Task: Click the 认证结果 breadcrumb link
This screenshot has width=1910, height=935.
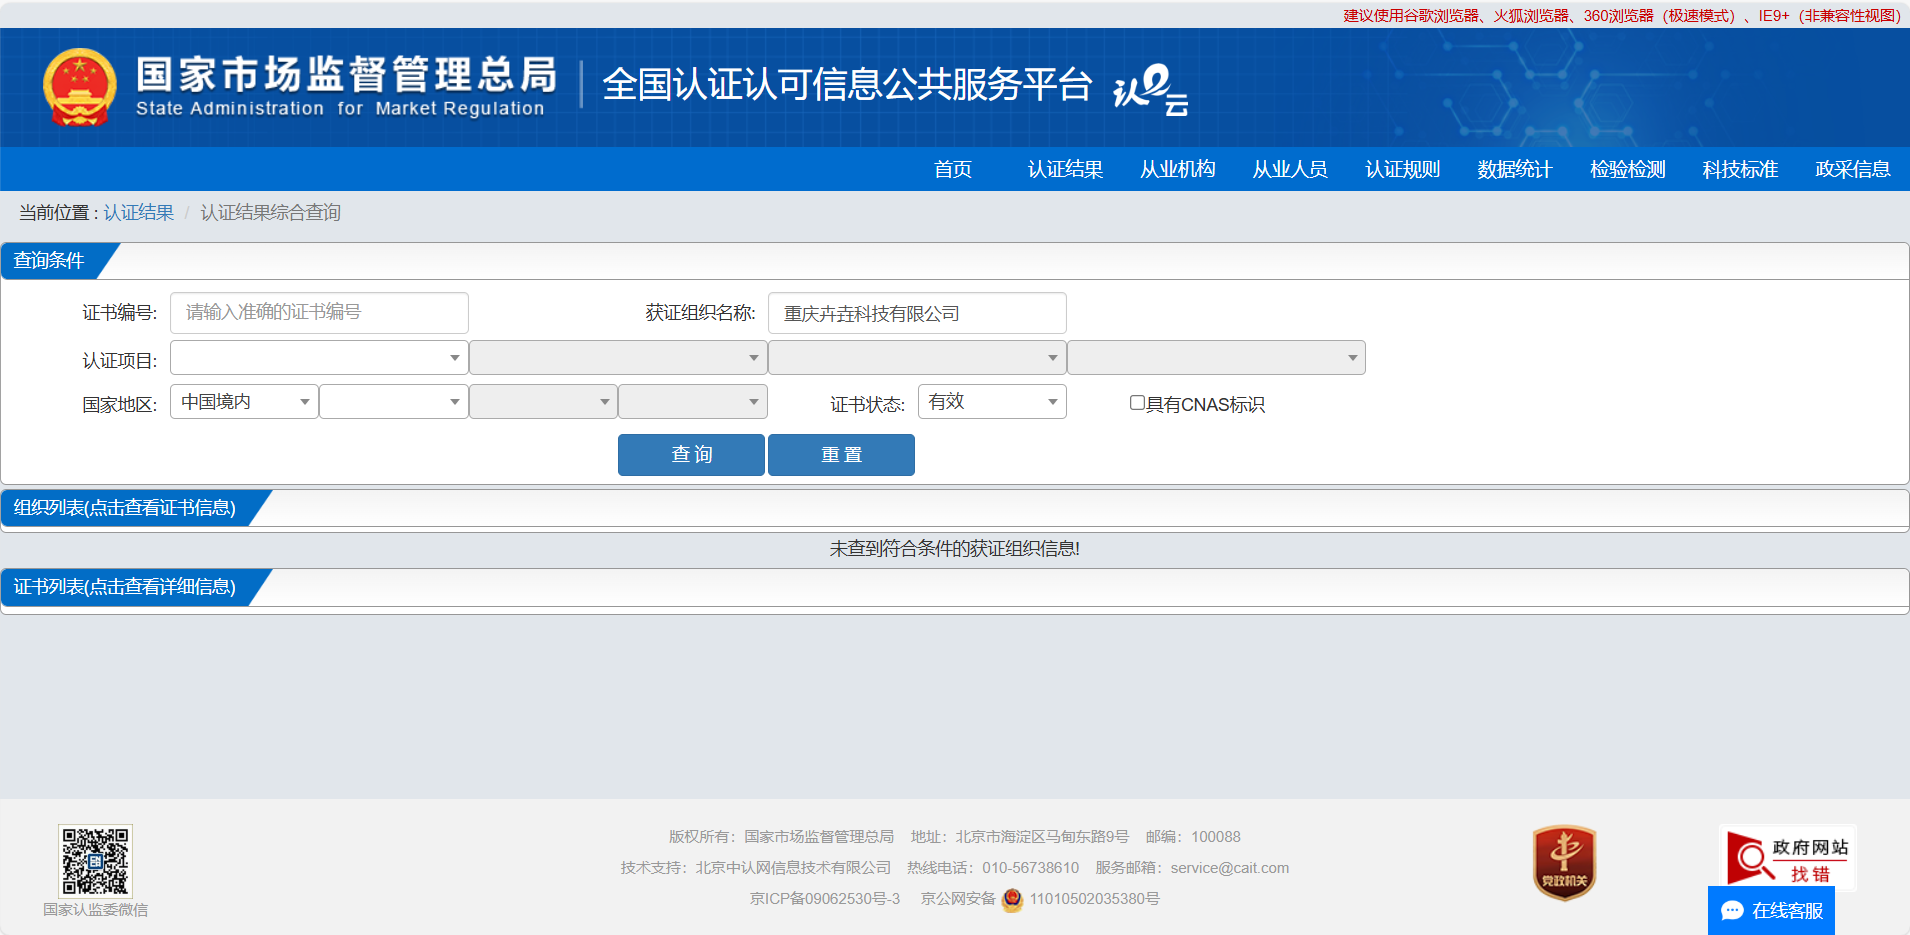Action: (139, 212)
